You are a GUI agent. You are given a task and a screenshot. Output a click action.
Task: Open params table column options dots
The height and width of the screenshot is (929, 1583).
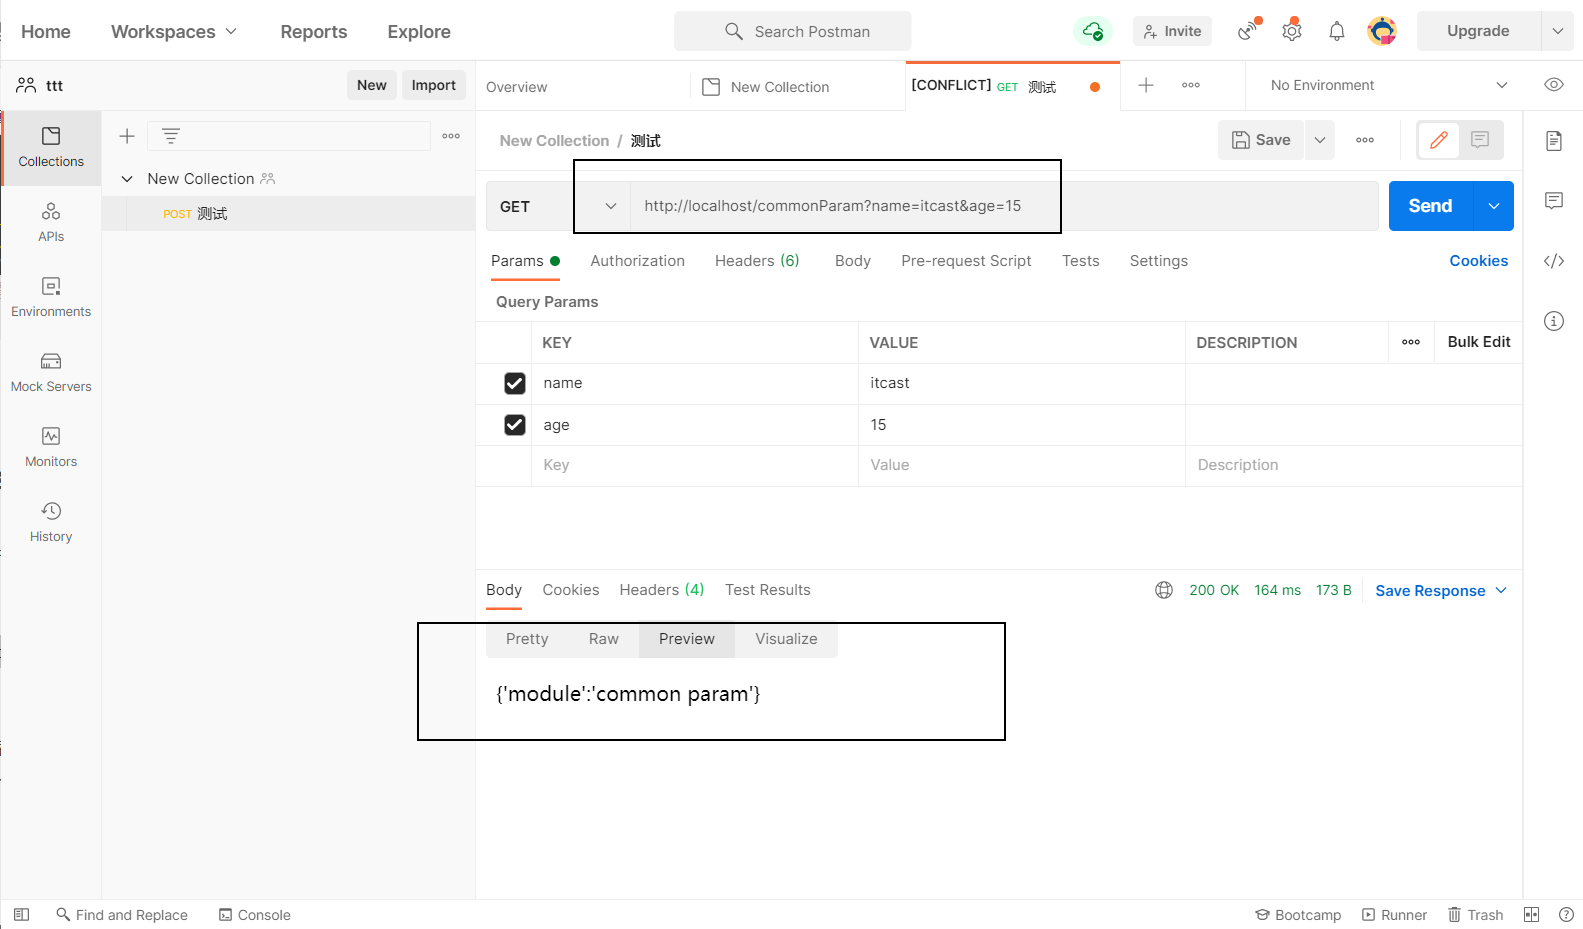pyautogui.click(x=1411, y=342)
